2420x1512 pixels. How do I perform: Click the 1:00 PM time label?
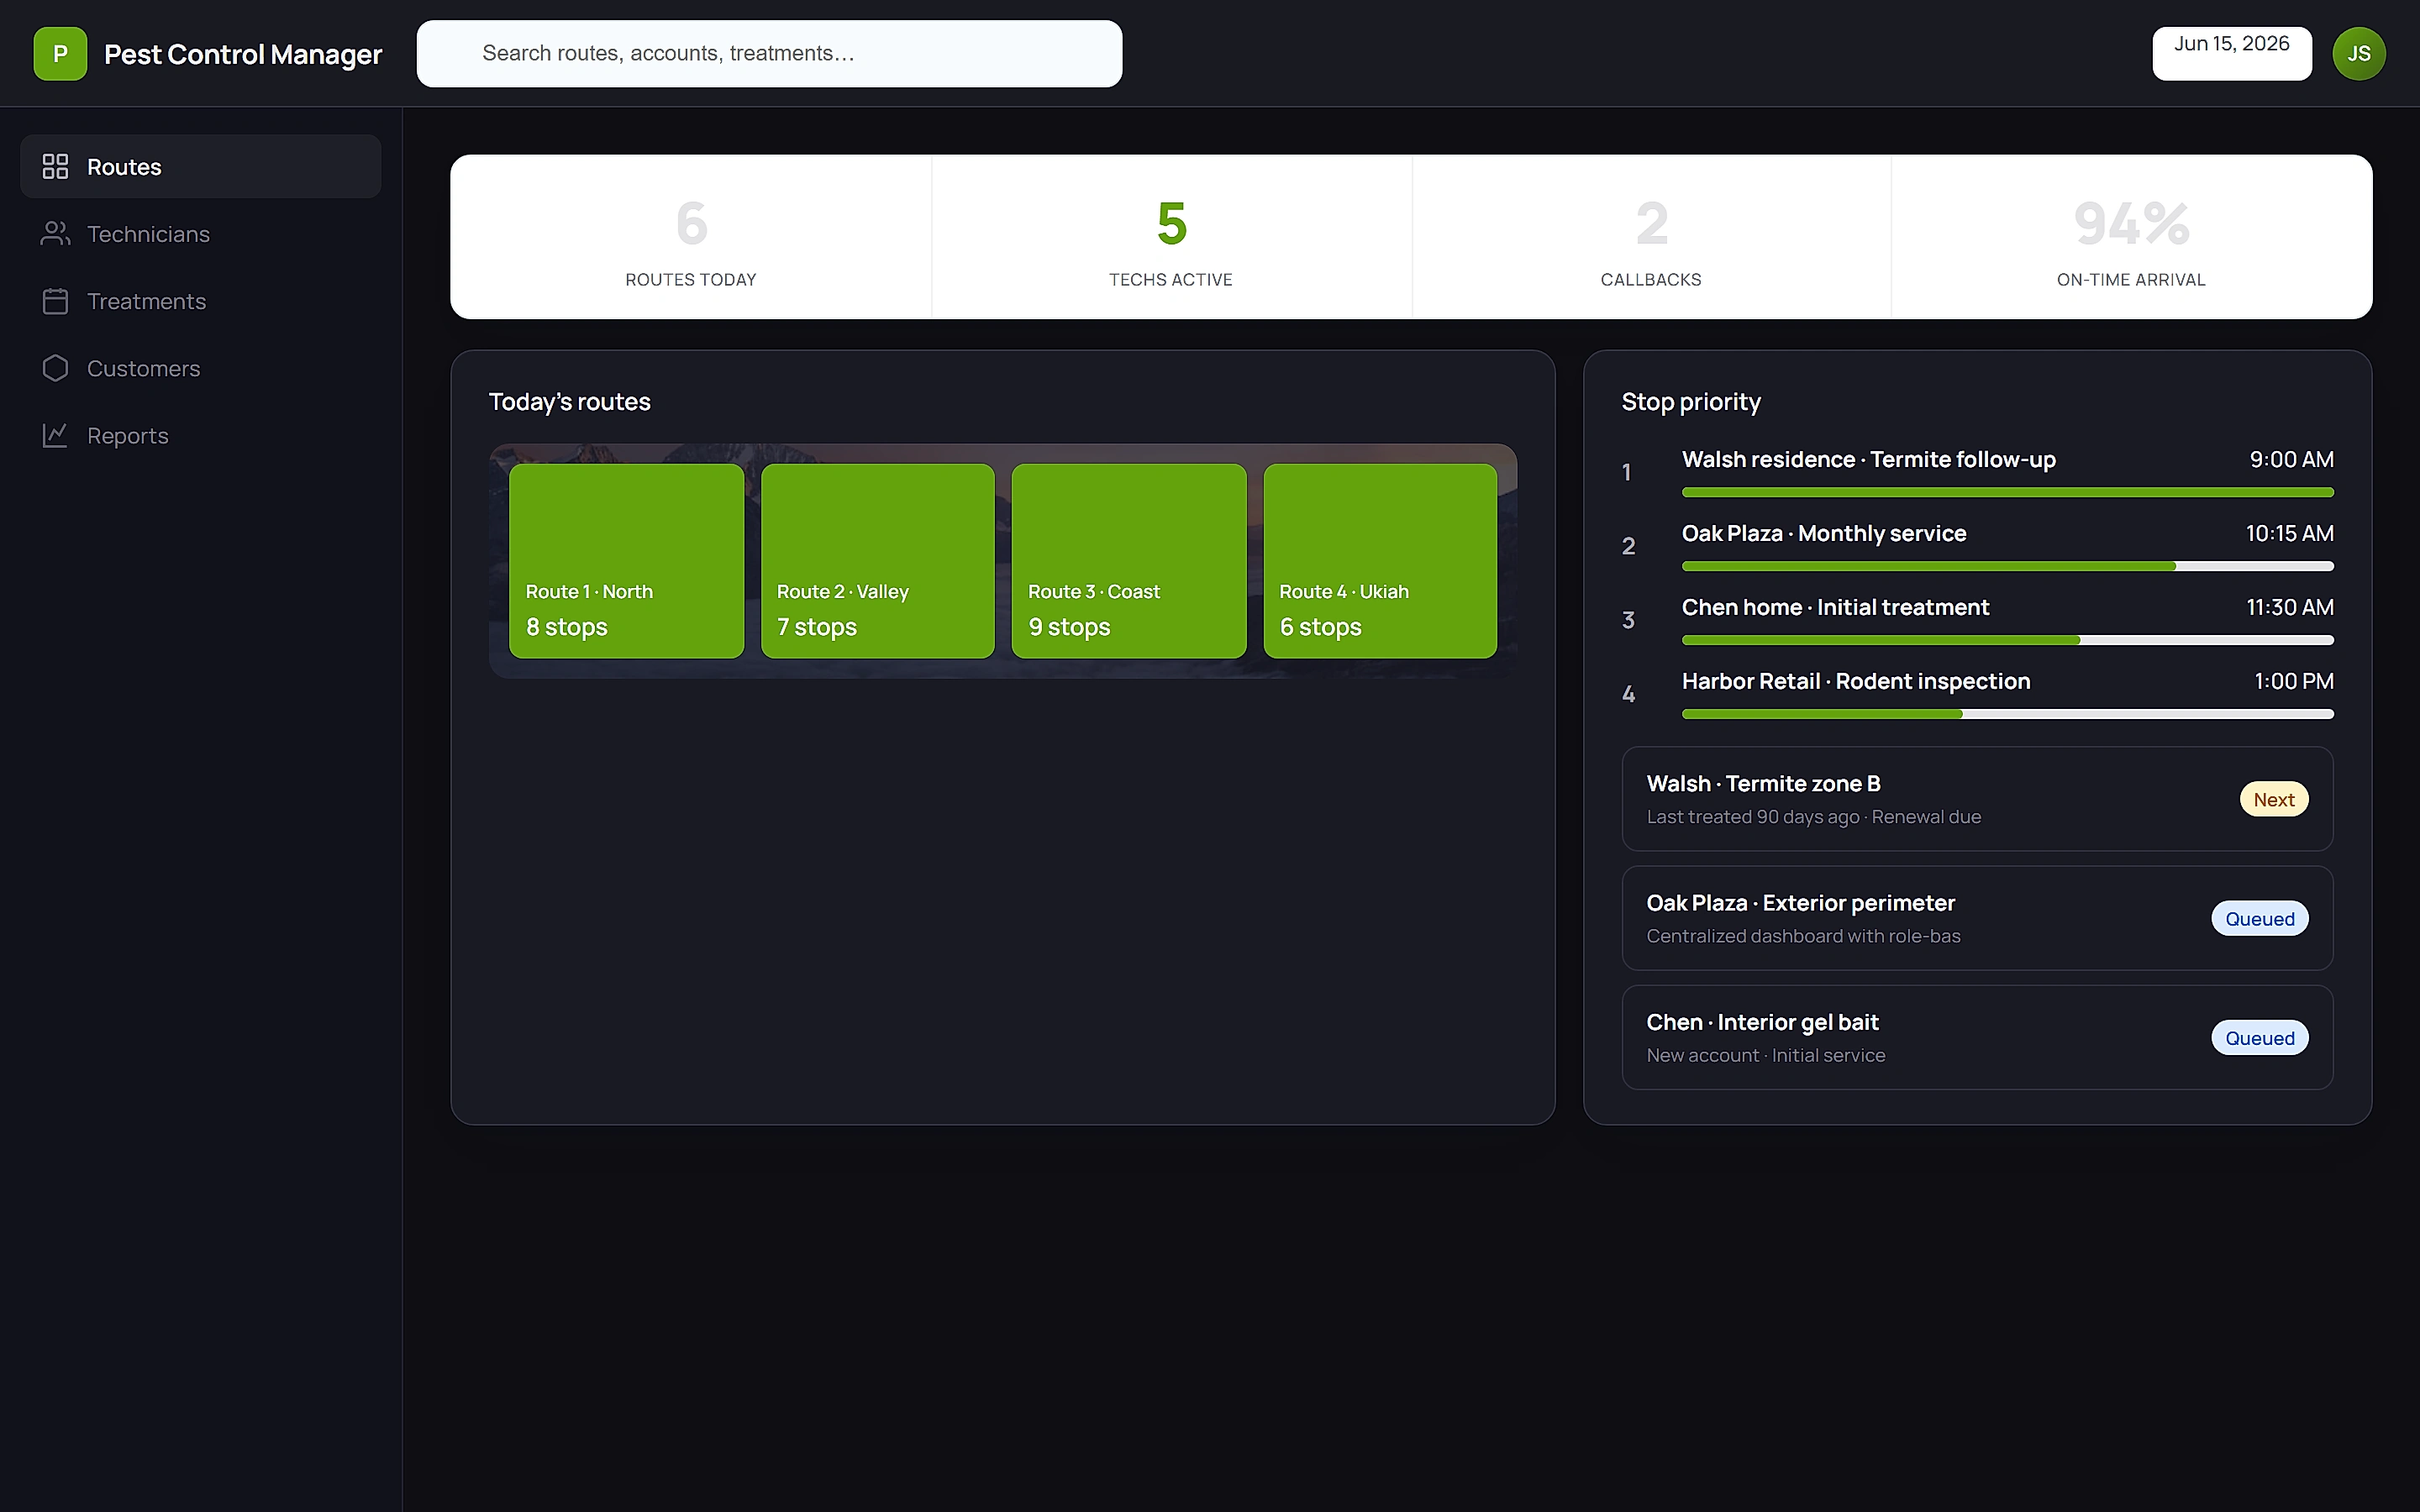pyautogui.click(x=2293, y=682)
